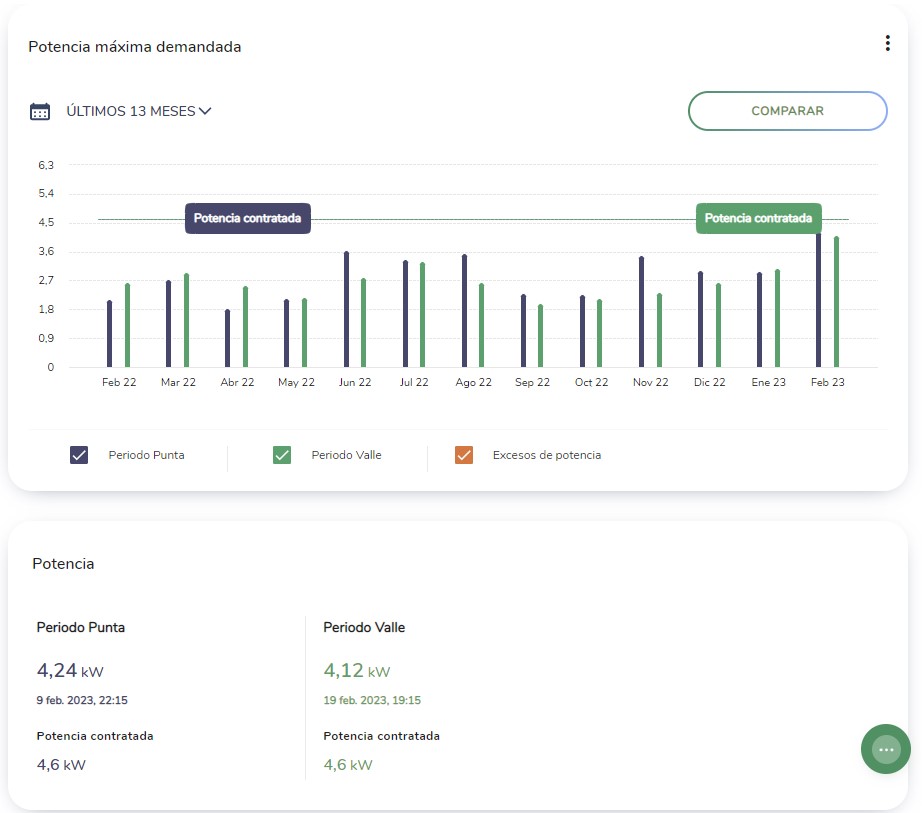
Task: Click the date 9 feb. 2023, 22:15
Action: click(82, 700)
